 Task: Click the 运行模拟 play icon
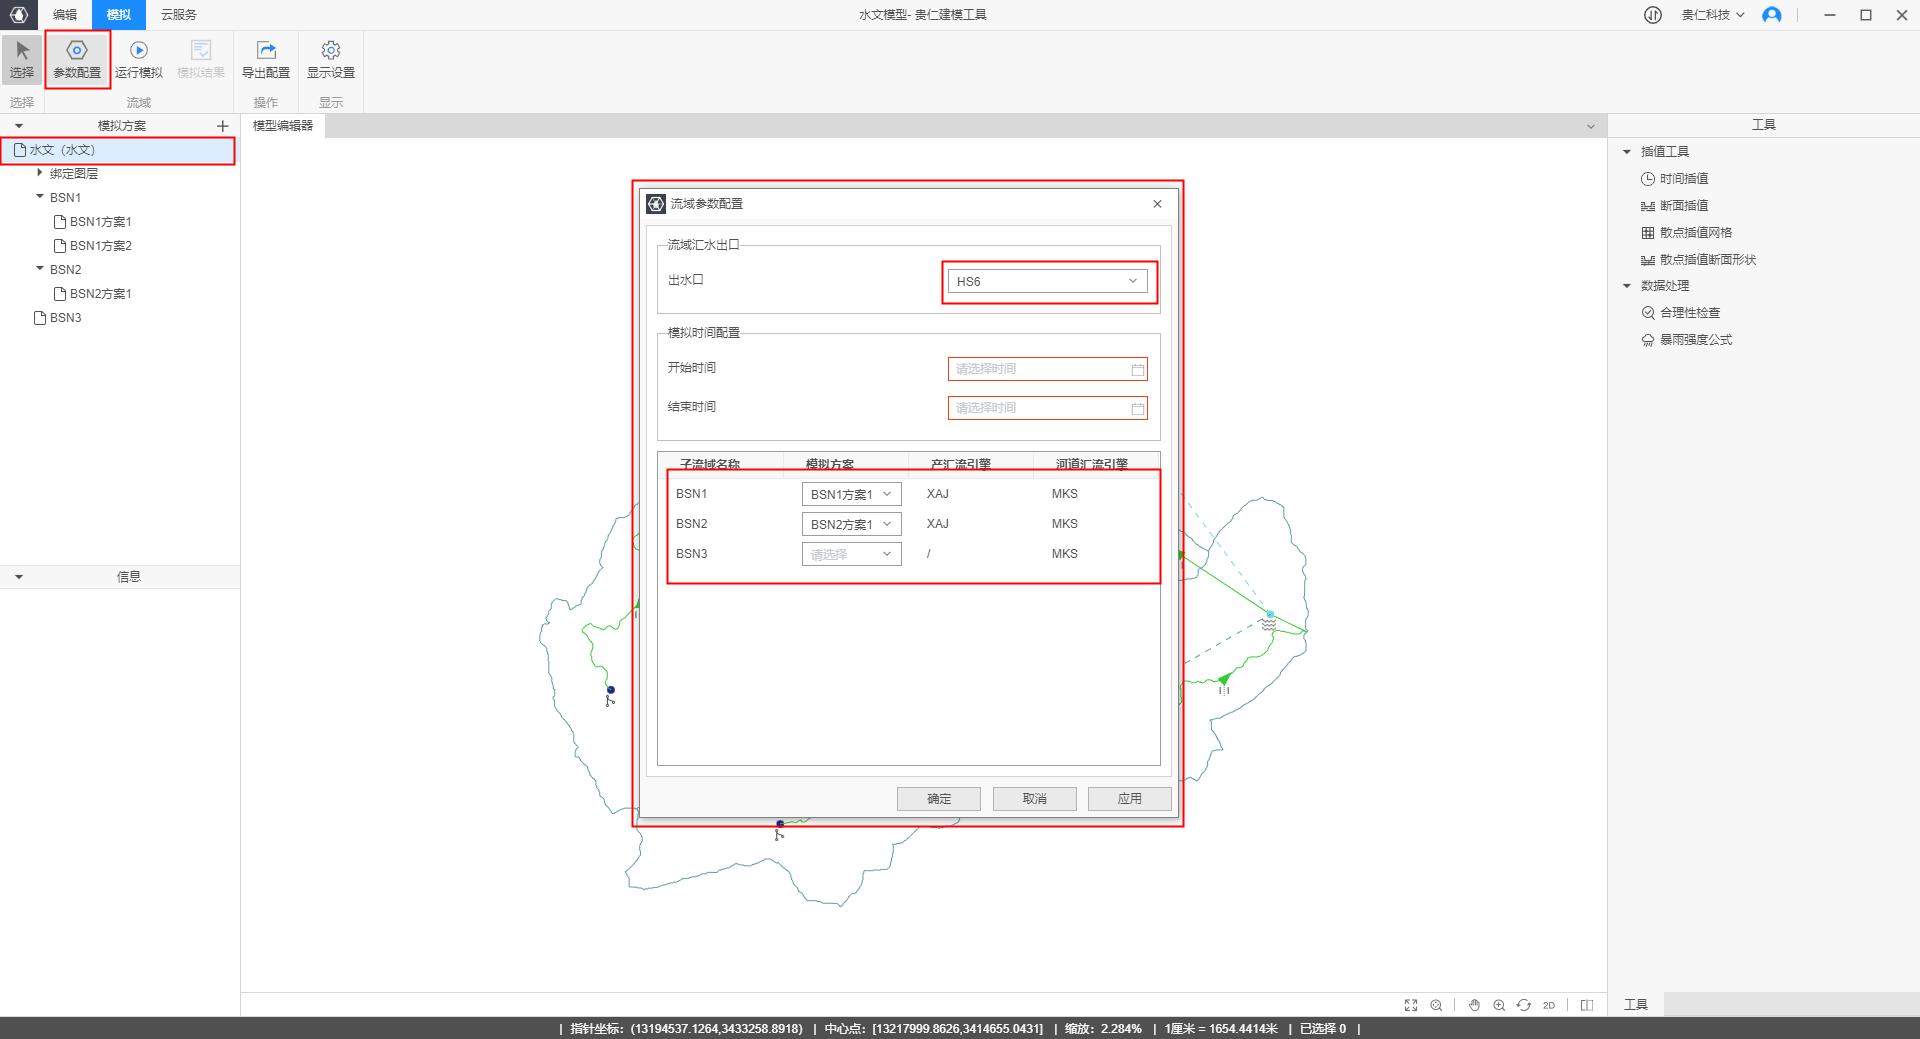point(139,50)
